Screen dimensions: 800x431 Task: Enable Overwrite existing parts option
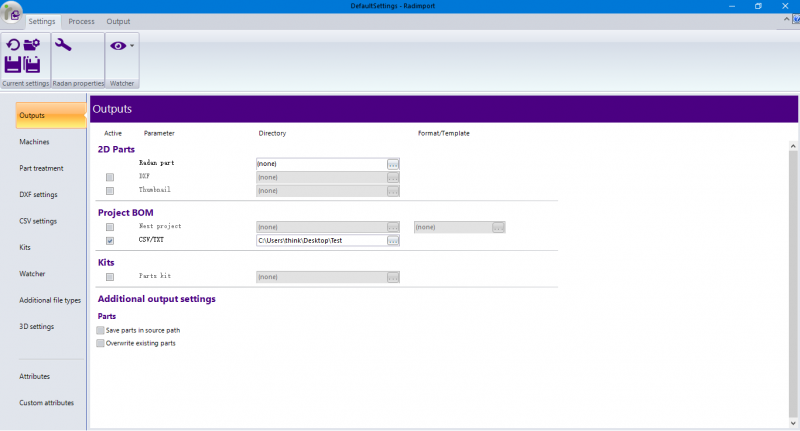coord(100,343)
